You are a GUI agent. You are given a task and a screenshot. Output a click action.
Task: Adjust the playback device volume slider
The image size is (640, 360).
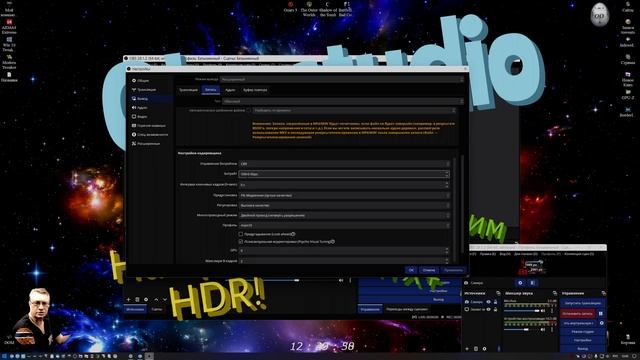(522, 329)
